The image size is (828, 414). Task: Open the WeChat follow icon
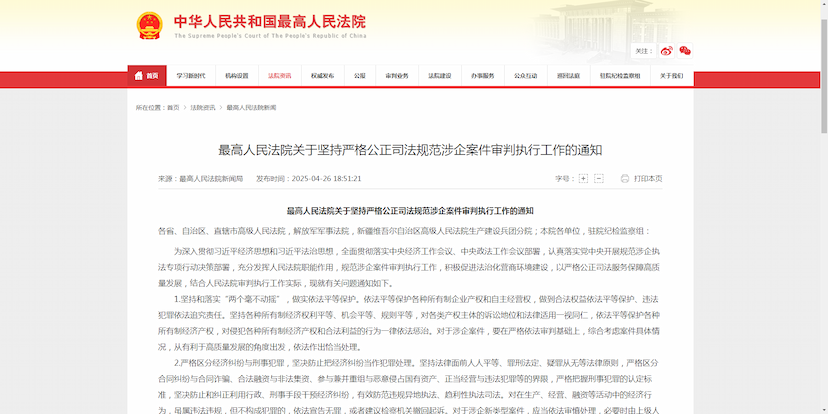pos(685,51)
